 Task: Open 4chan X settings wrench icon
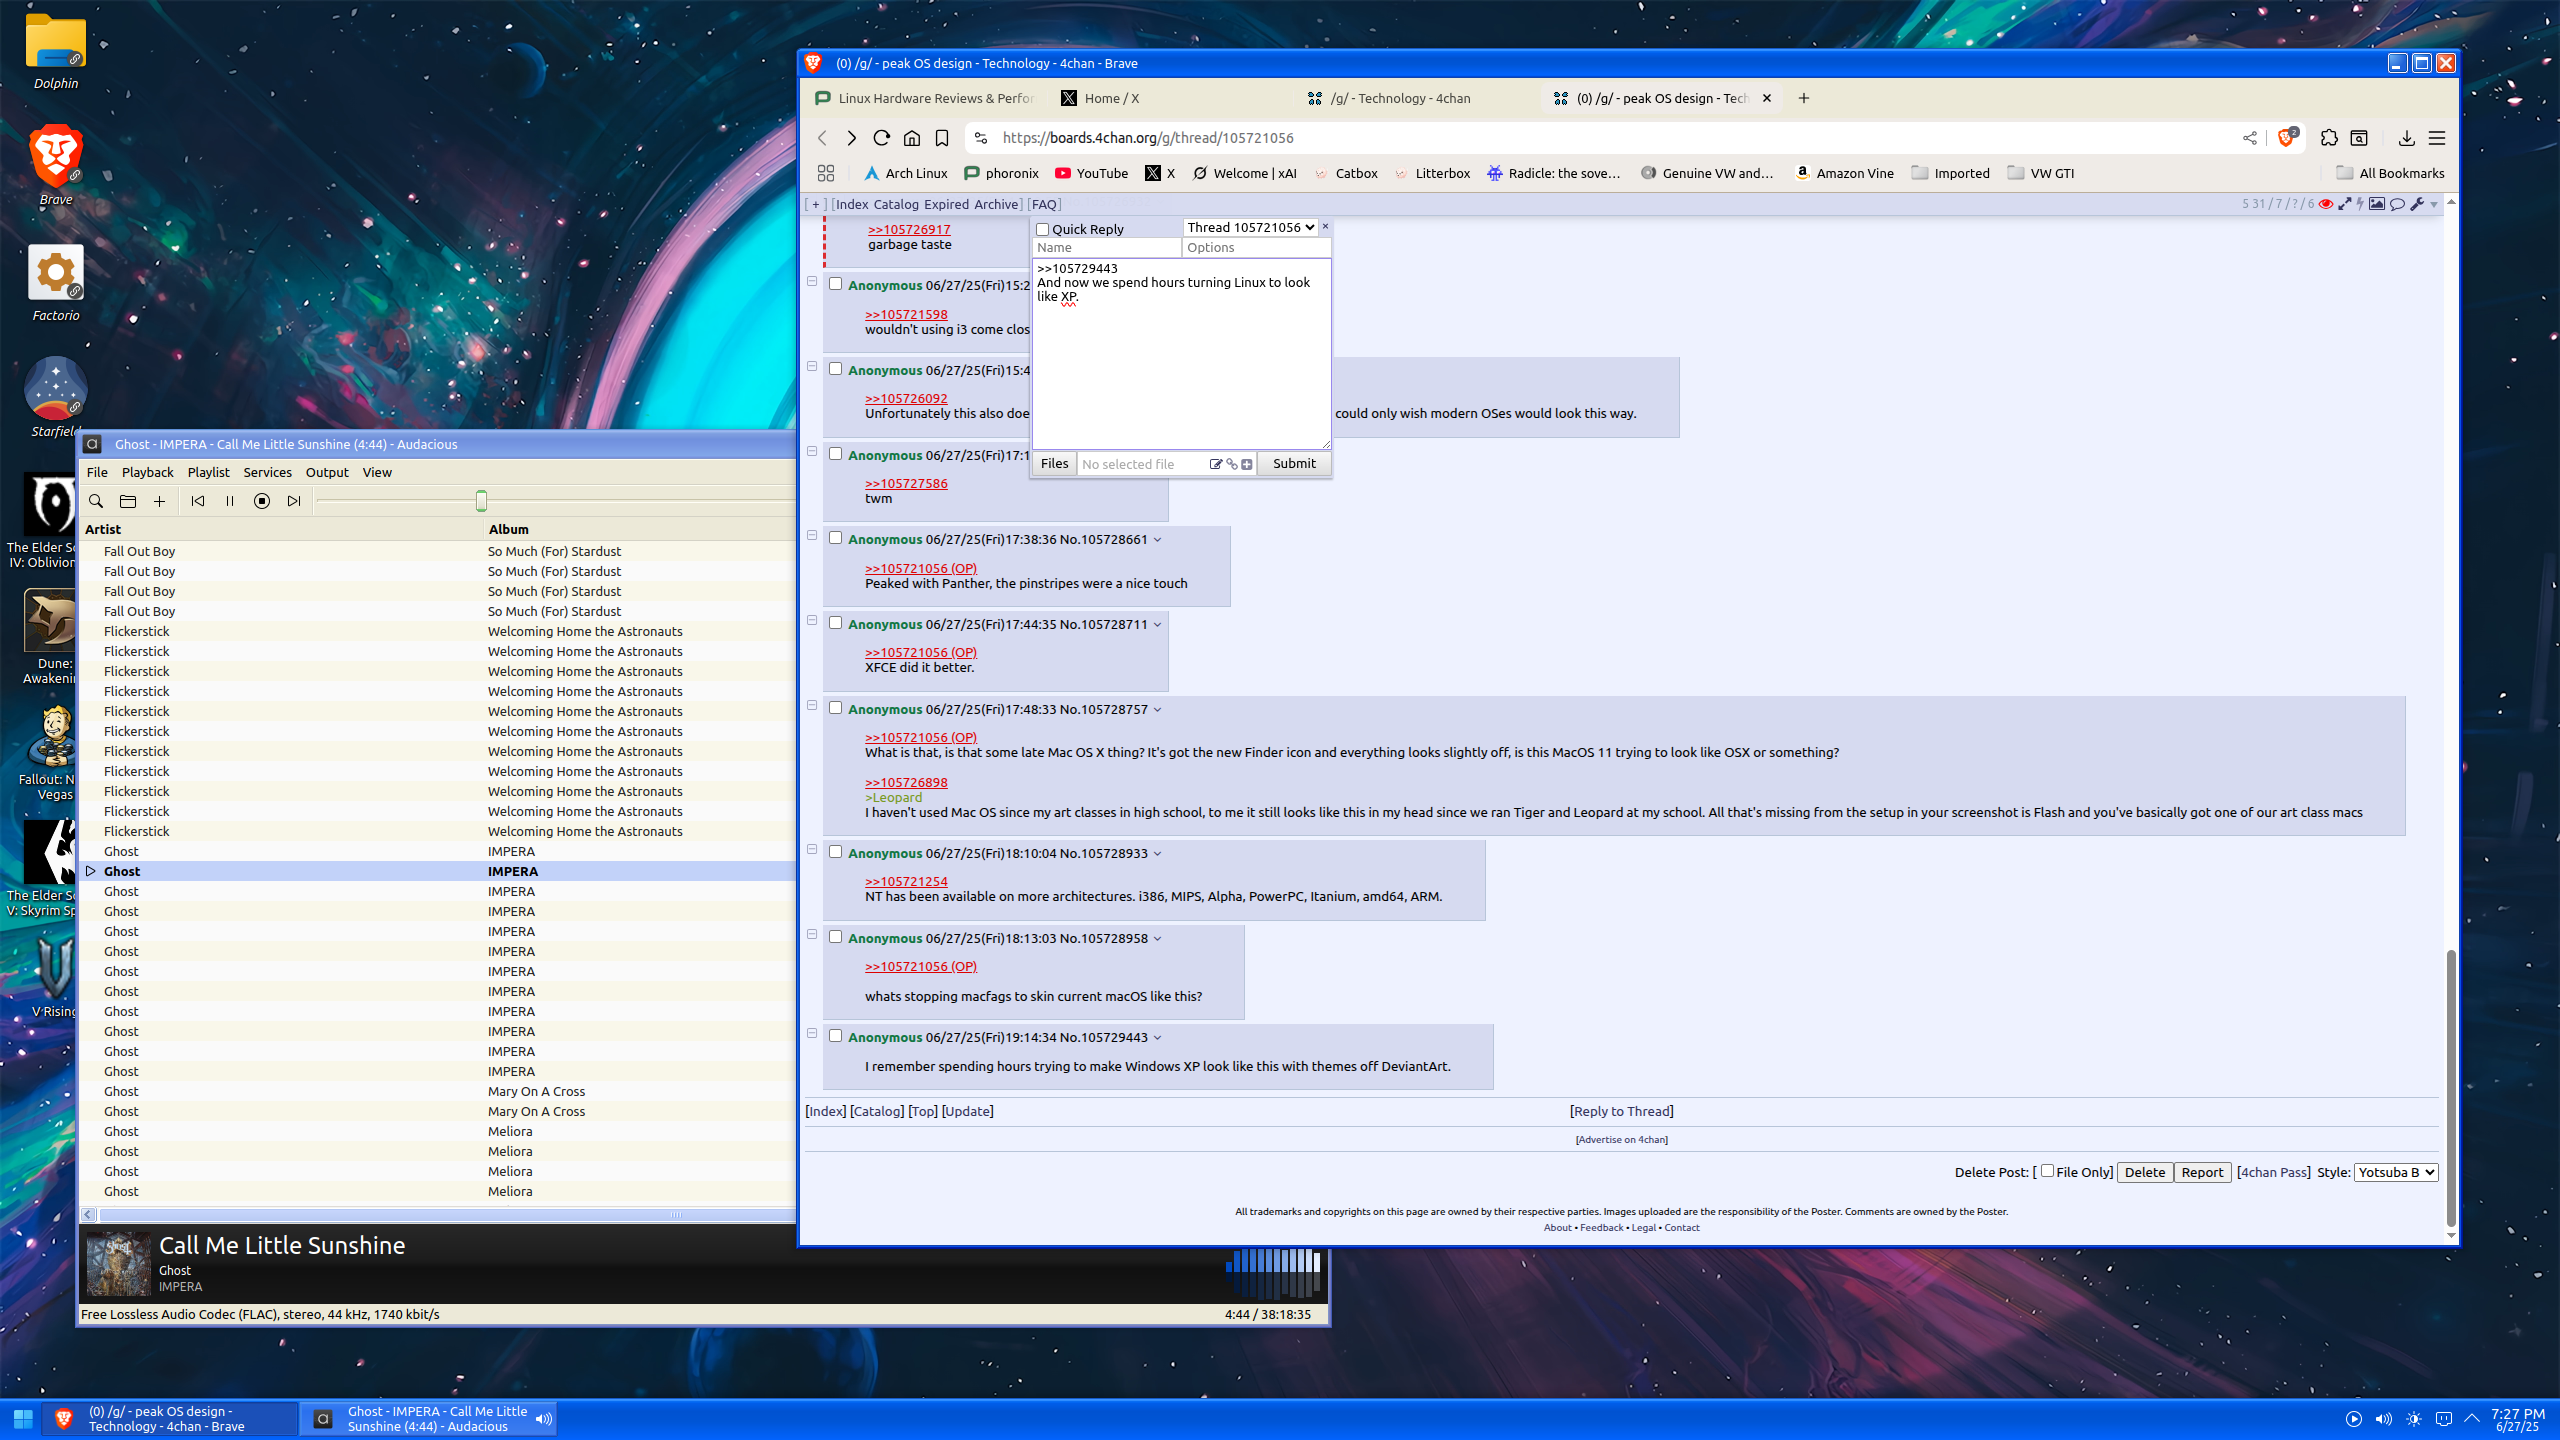coord(2417,204)
